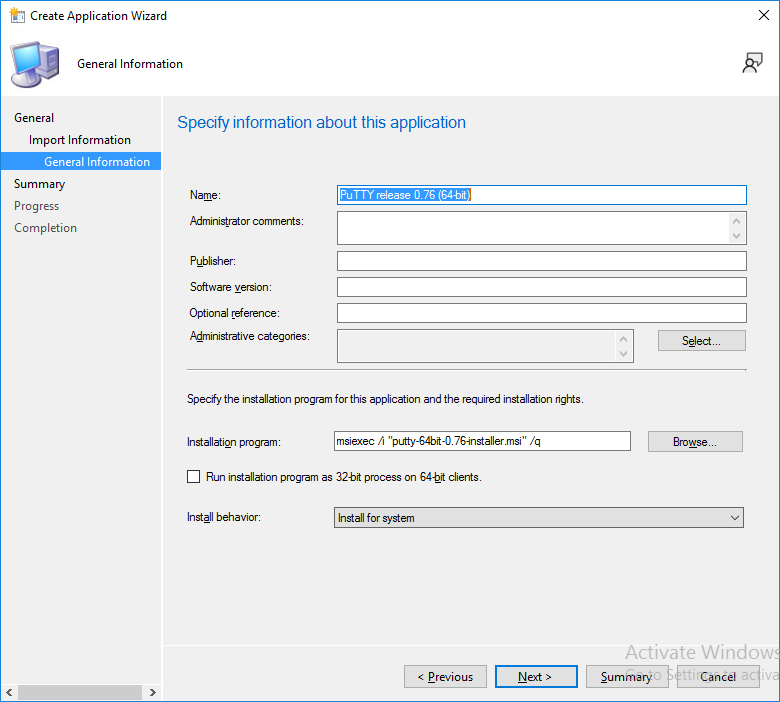Select the General step in sidebar

(x=34, y=118)
